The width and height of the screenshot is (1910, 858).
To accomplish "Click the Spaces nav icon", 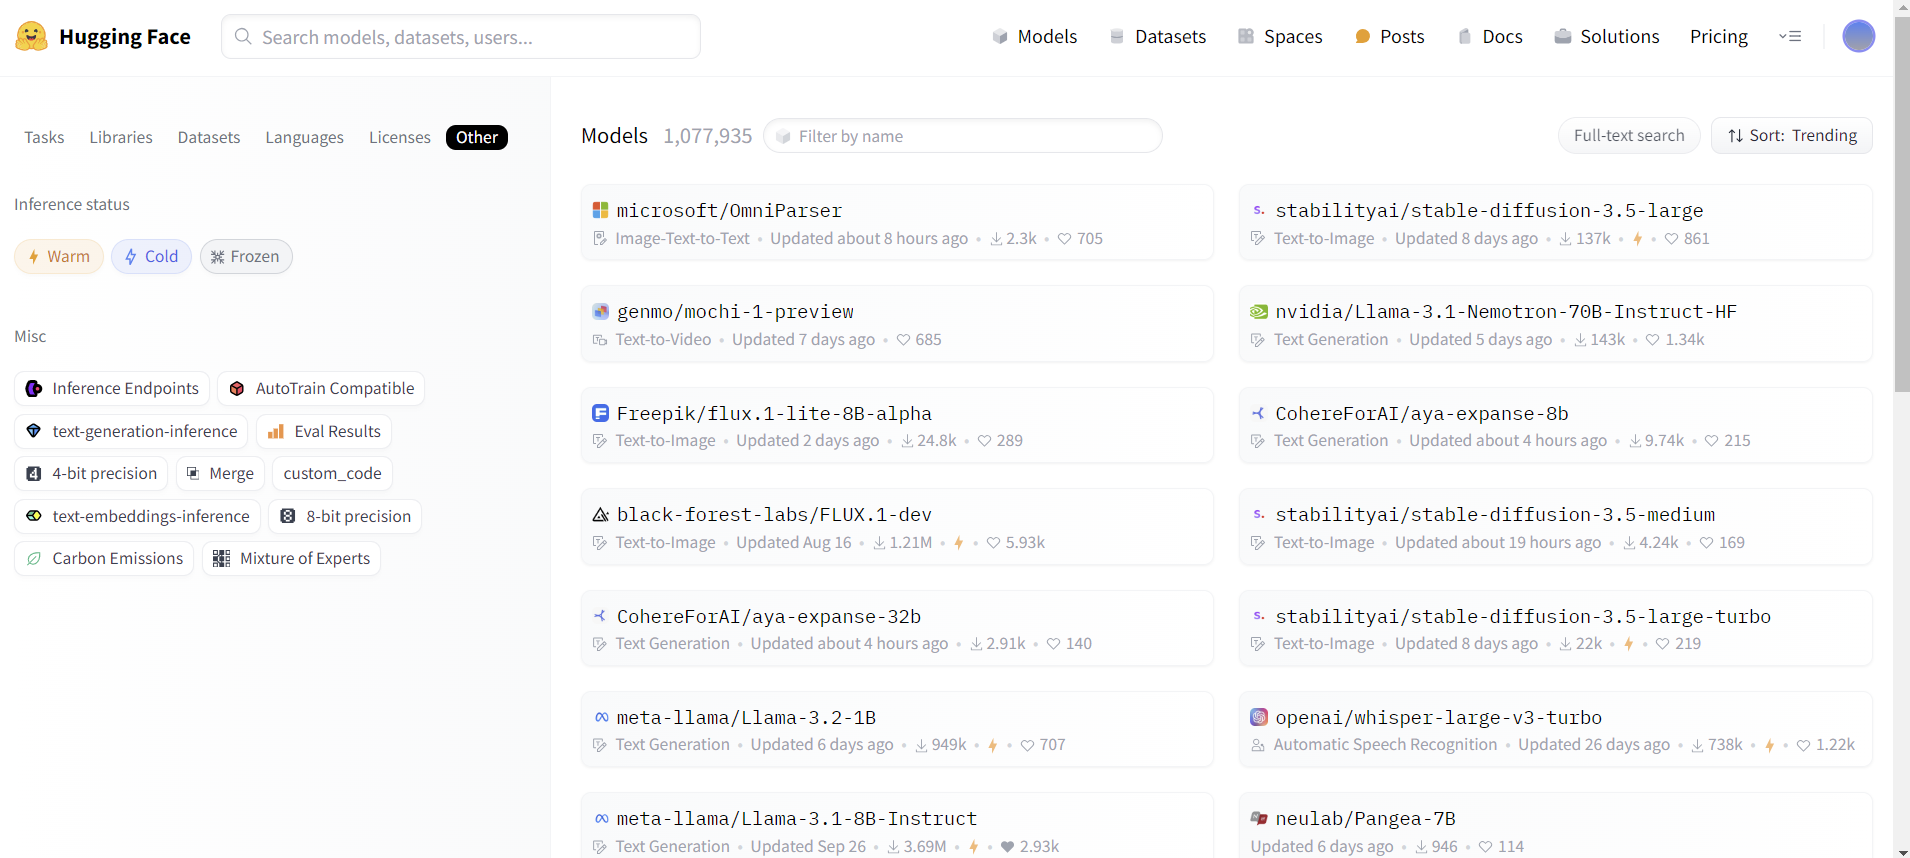I will pyautogui.click(x=1246, y=37).
